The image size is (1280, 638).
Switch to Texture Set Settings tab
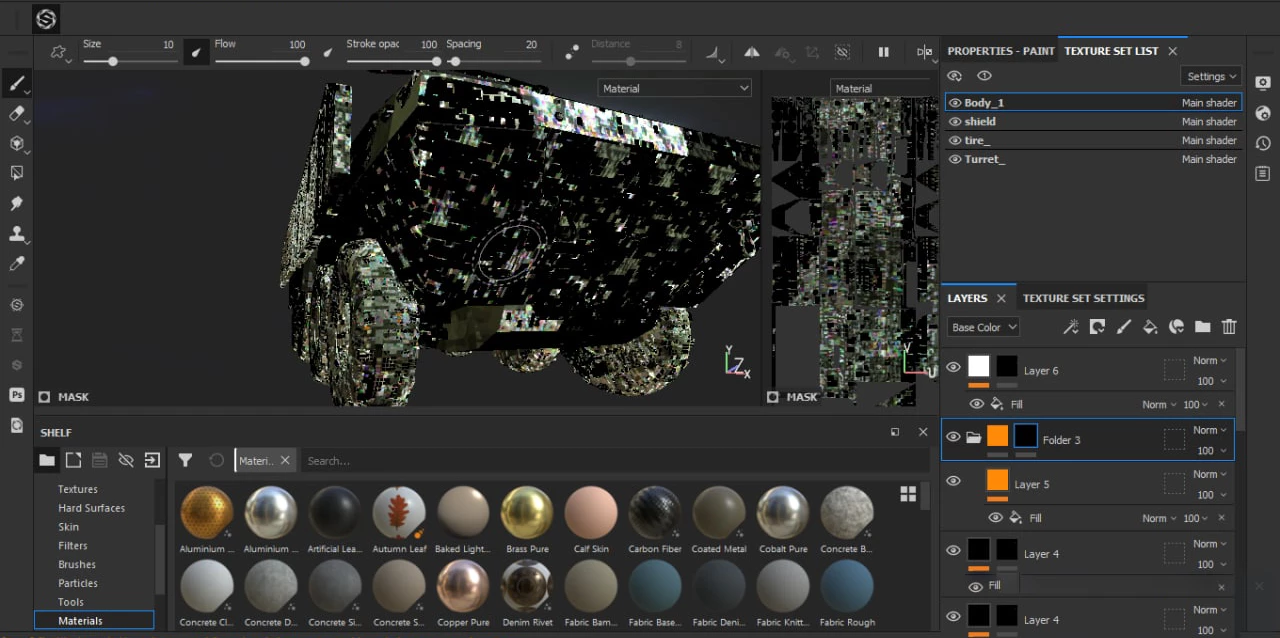click(1083, 298)
